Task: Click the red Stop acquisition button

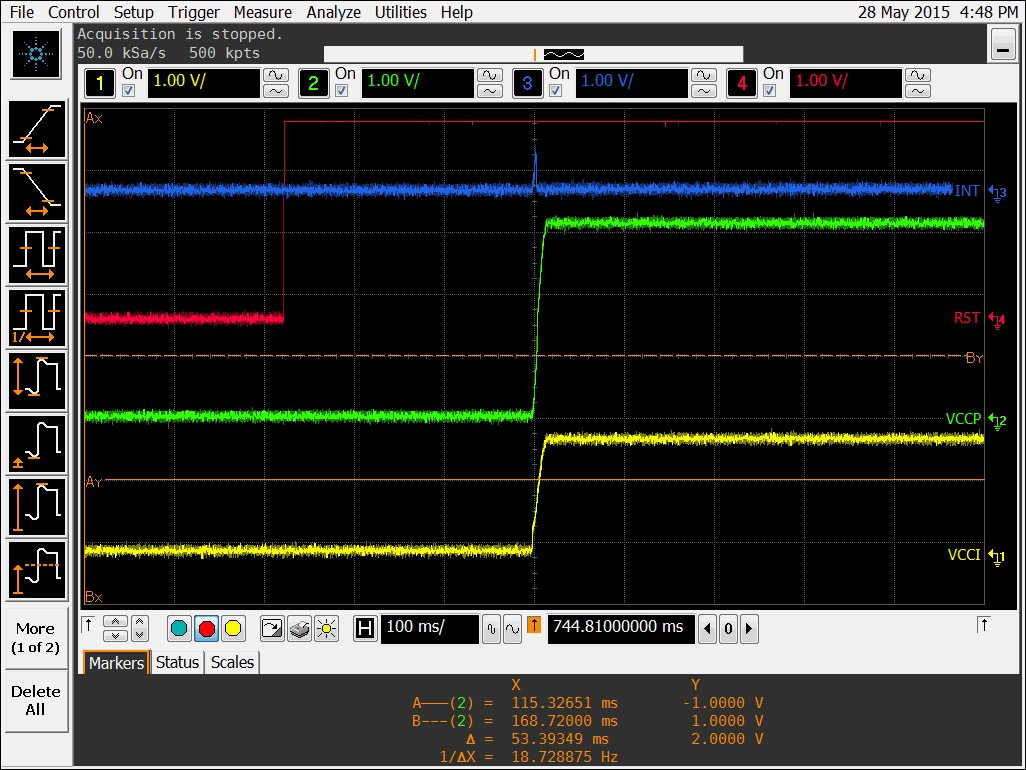Action: [x=207, y=629]
